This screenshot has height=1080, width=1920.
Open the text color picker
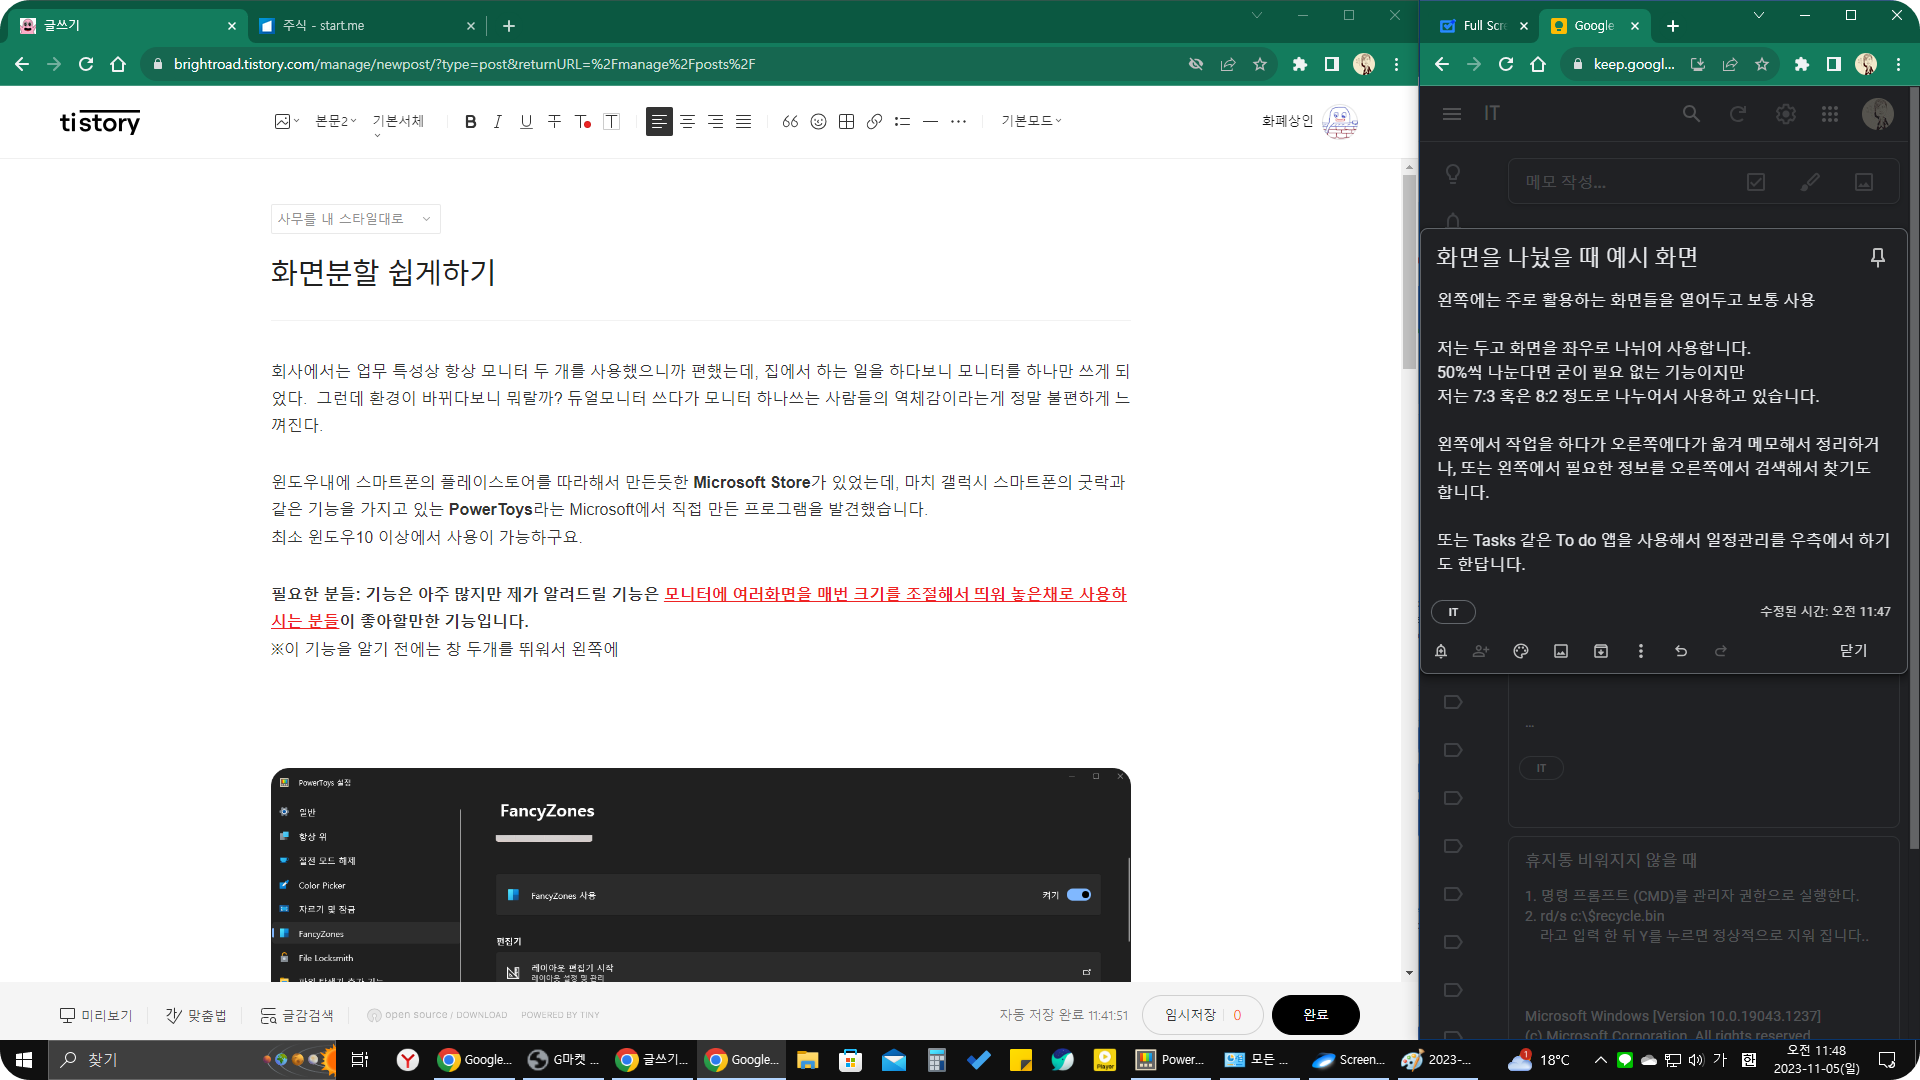tap(583, 121)
